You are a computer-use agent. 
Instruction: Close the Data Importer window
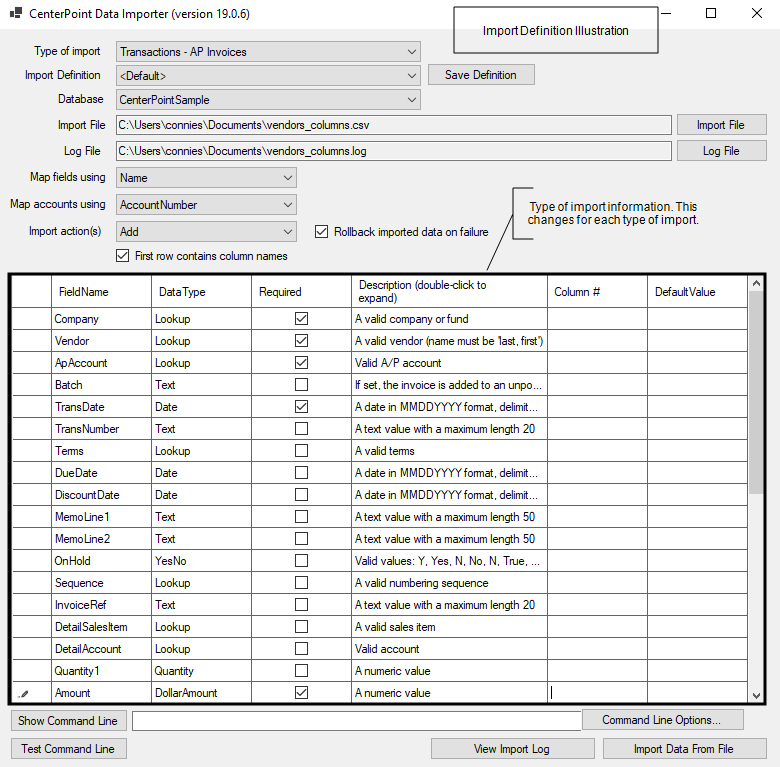pos(757,13)
